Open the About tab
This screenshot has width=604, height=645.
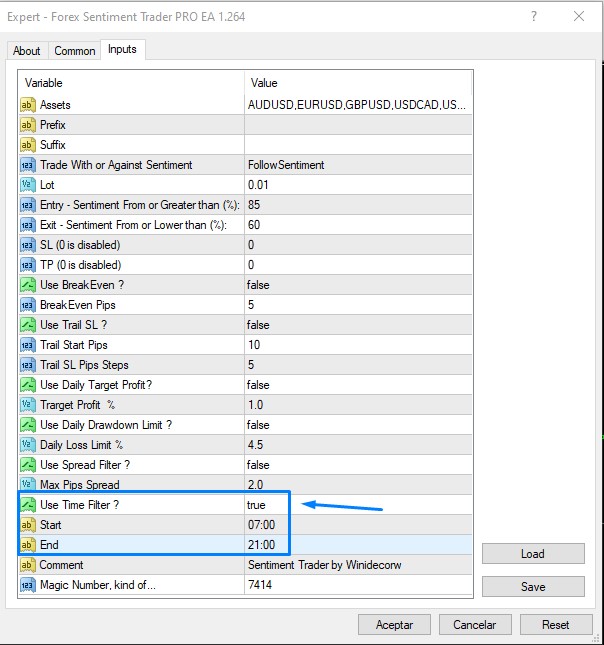27,51
